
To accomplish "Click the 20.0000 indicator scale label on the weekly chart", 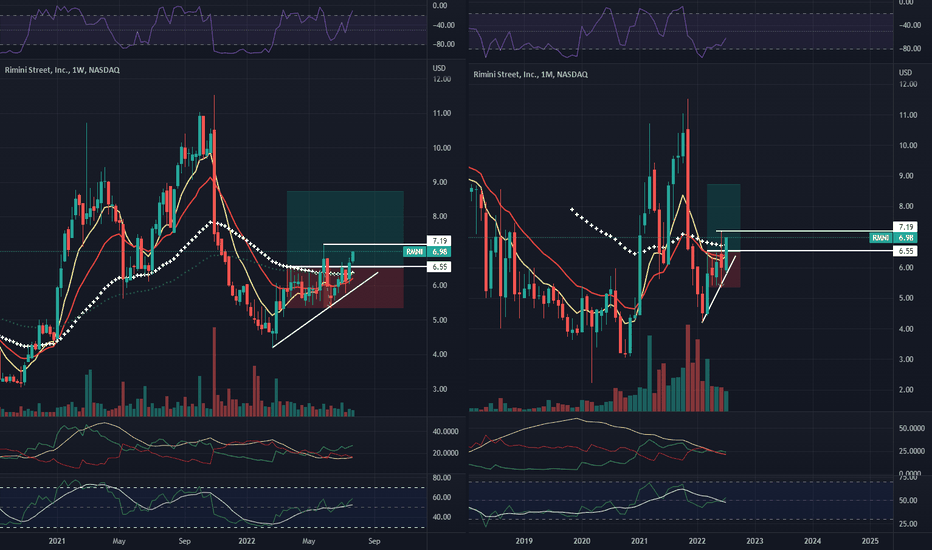I will point(445,453).
